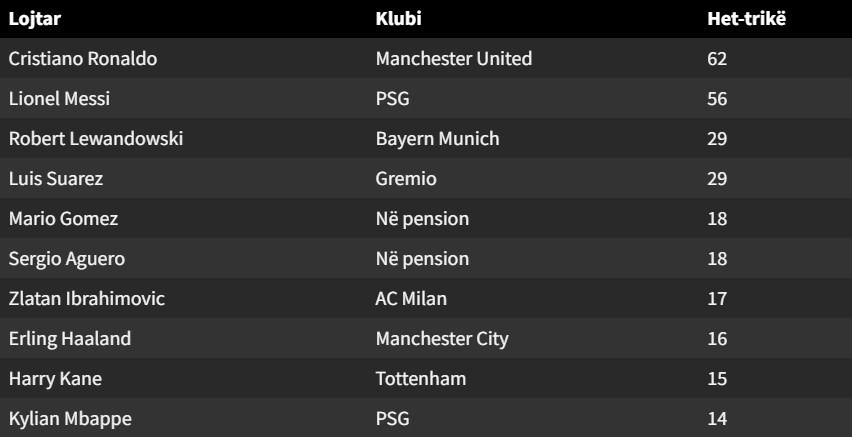The image size is (852, 437).
Task: Click the Luis Suarez row name
Action: [x=55, y=178]
